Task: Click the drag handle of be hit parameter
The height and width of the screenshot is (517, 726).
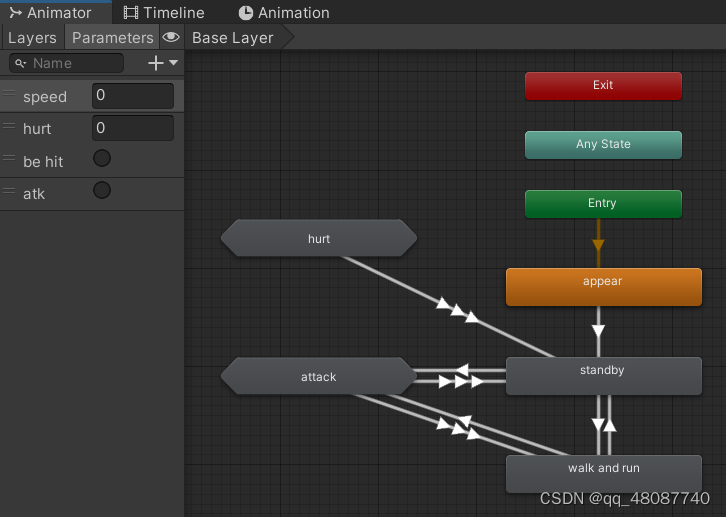Action: tap(9, 158)
